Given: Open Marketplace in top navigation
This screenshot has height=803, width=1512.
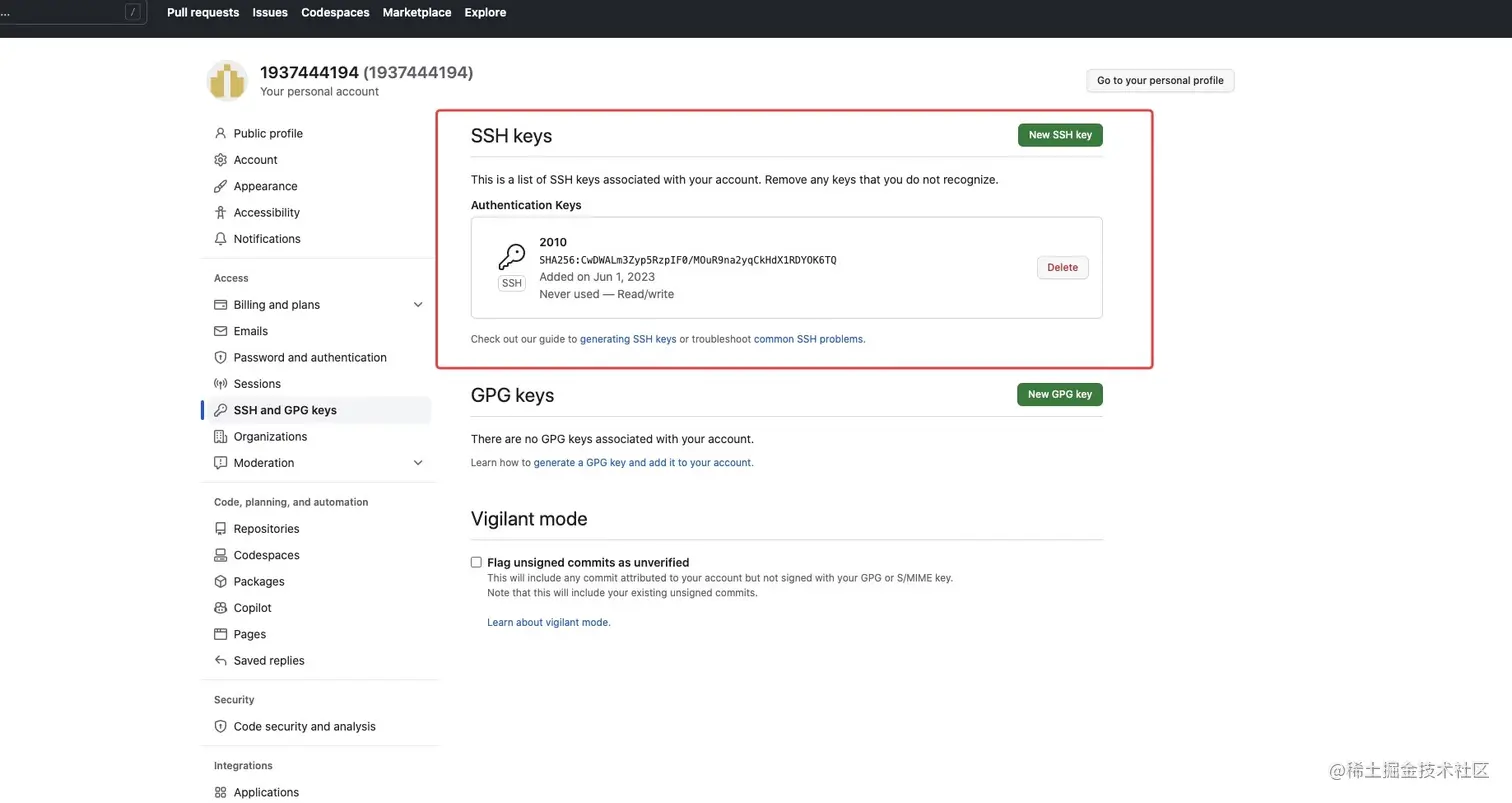Looking at the screenshot, I should click(x=417, y=13).
